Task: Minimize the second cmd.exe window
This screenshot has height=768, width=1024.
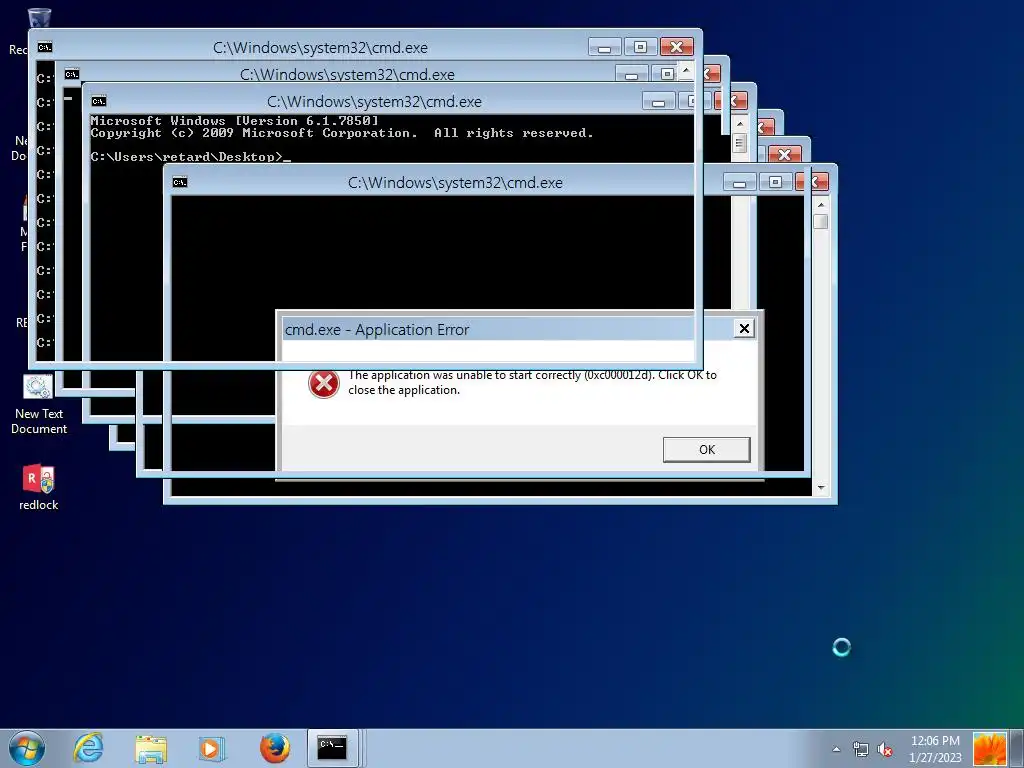Action: coord(631,74)
